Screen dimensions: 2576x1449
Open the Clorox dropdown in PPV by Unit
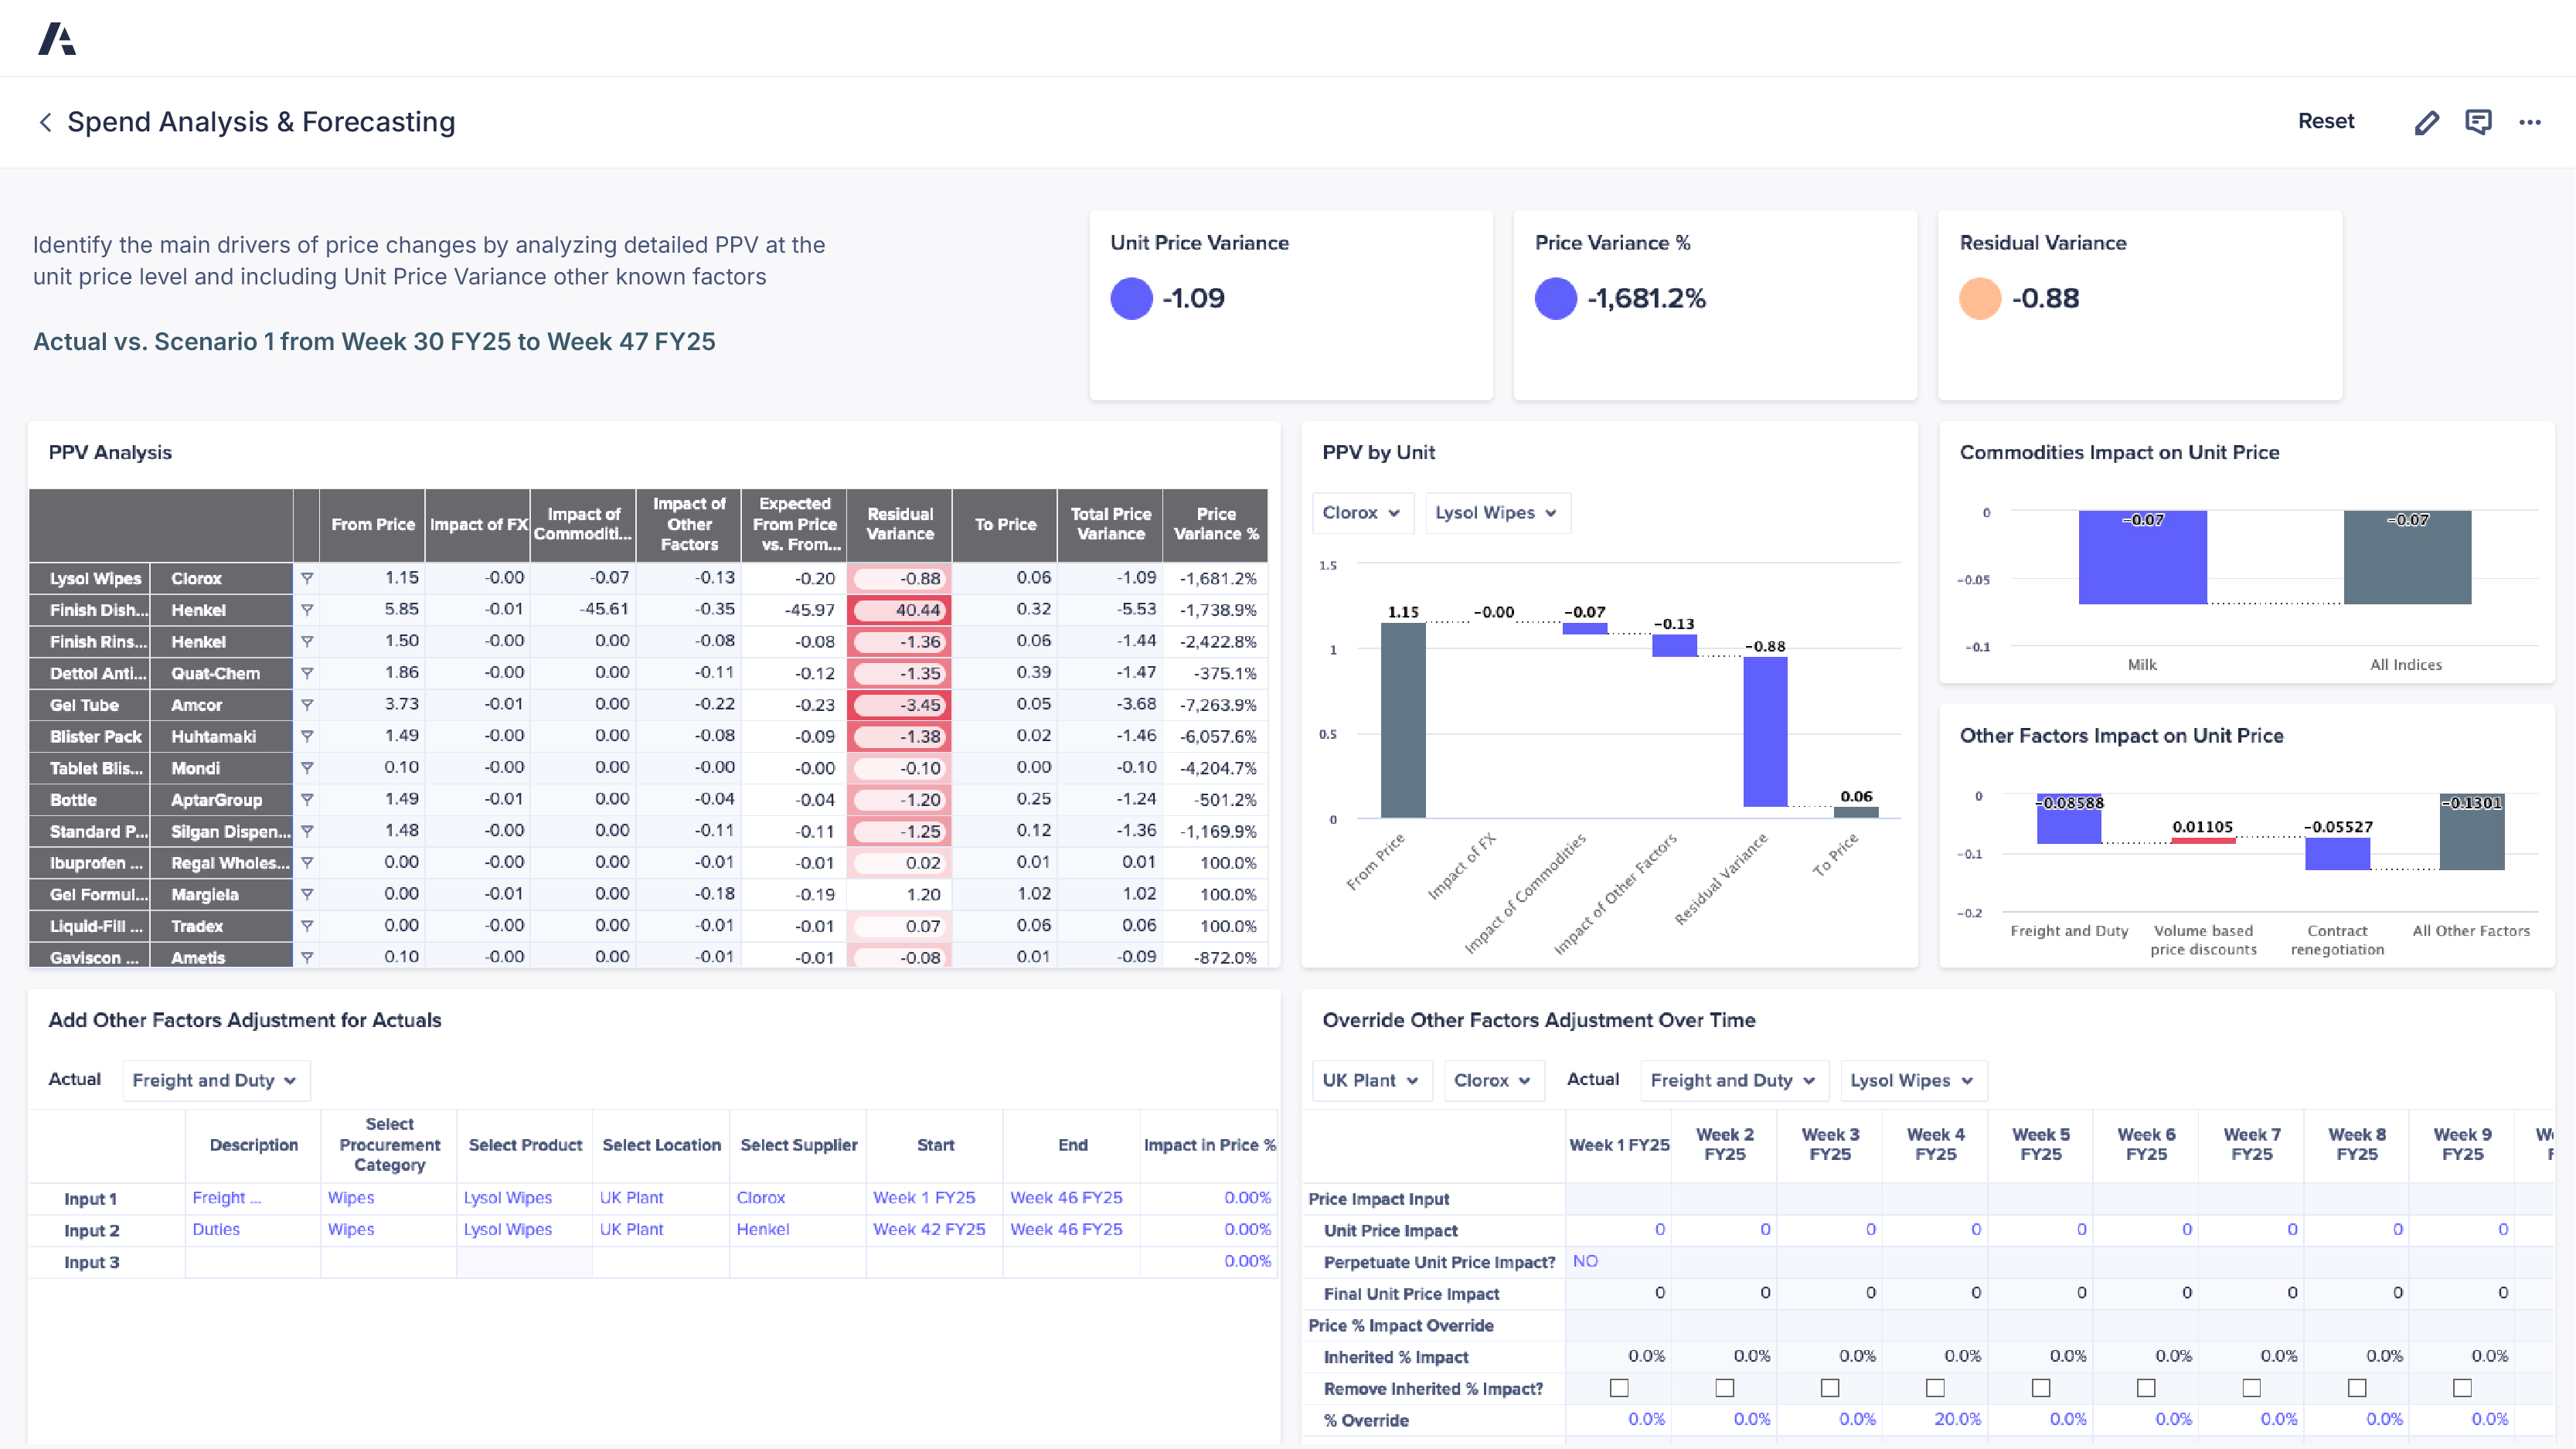pos(1362,513)
